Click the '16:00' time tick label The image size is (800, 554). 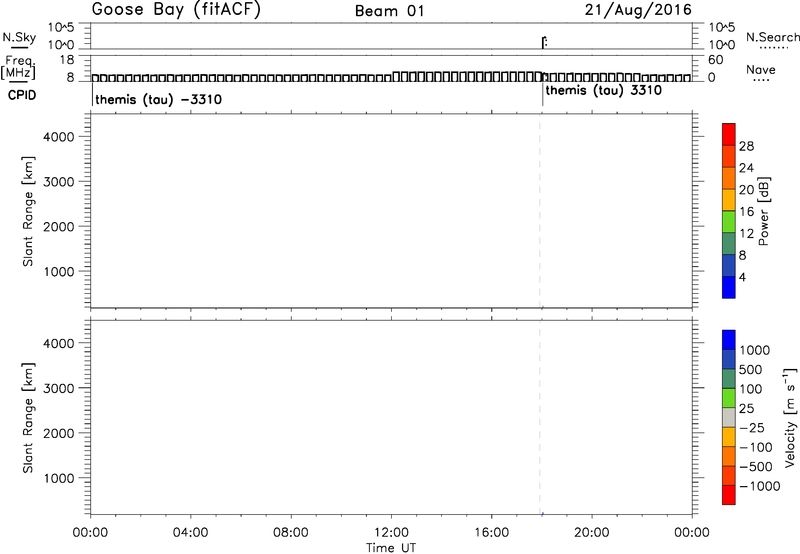[491, 533]
